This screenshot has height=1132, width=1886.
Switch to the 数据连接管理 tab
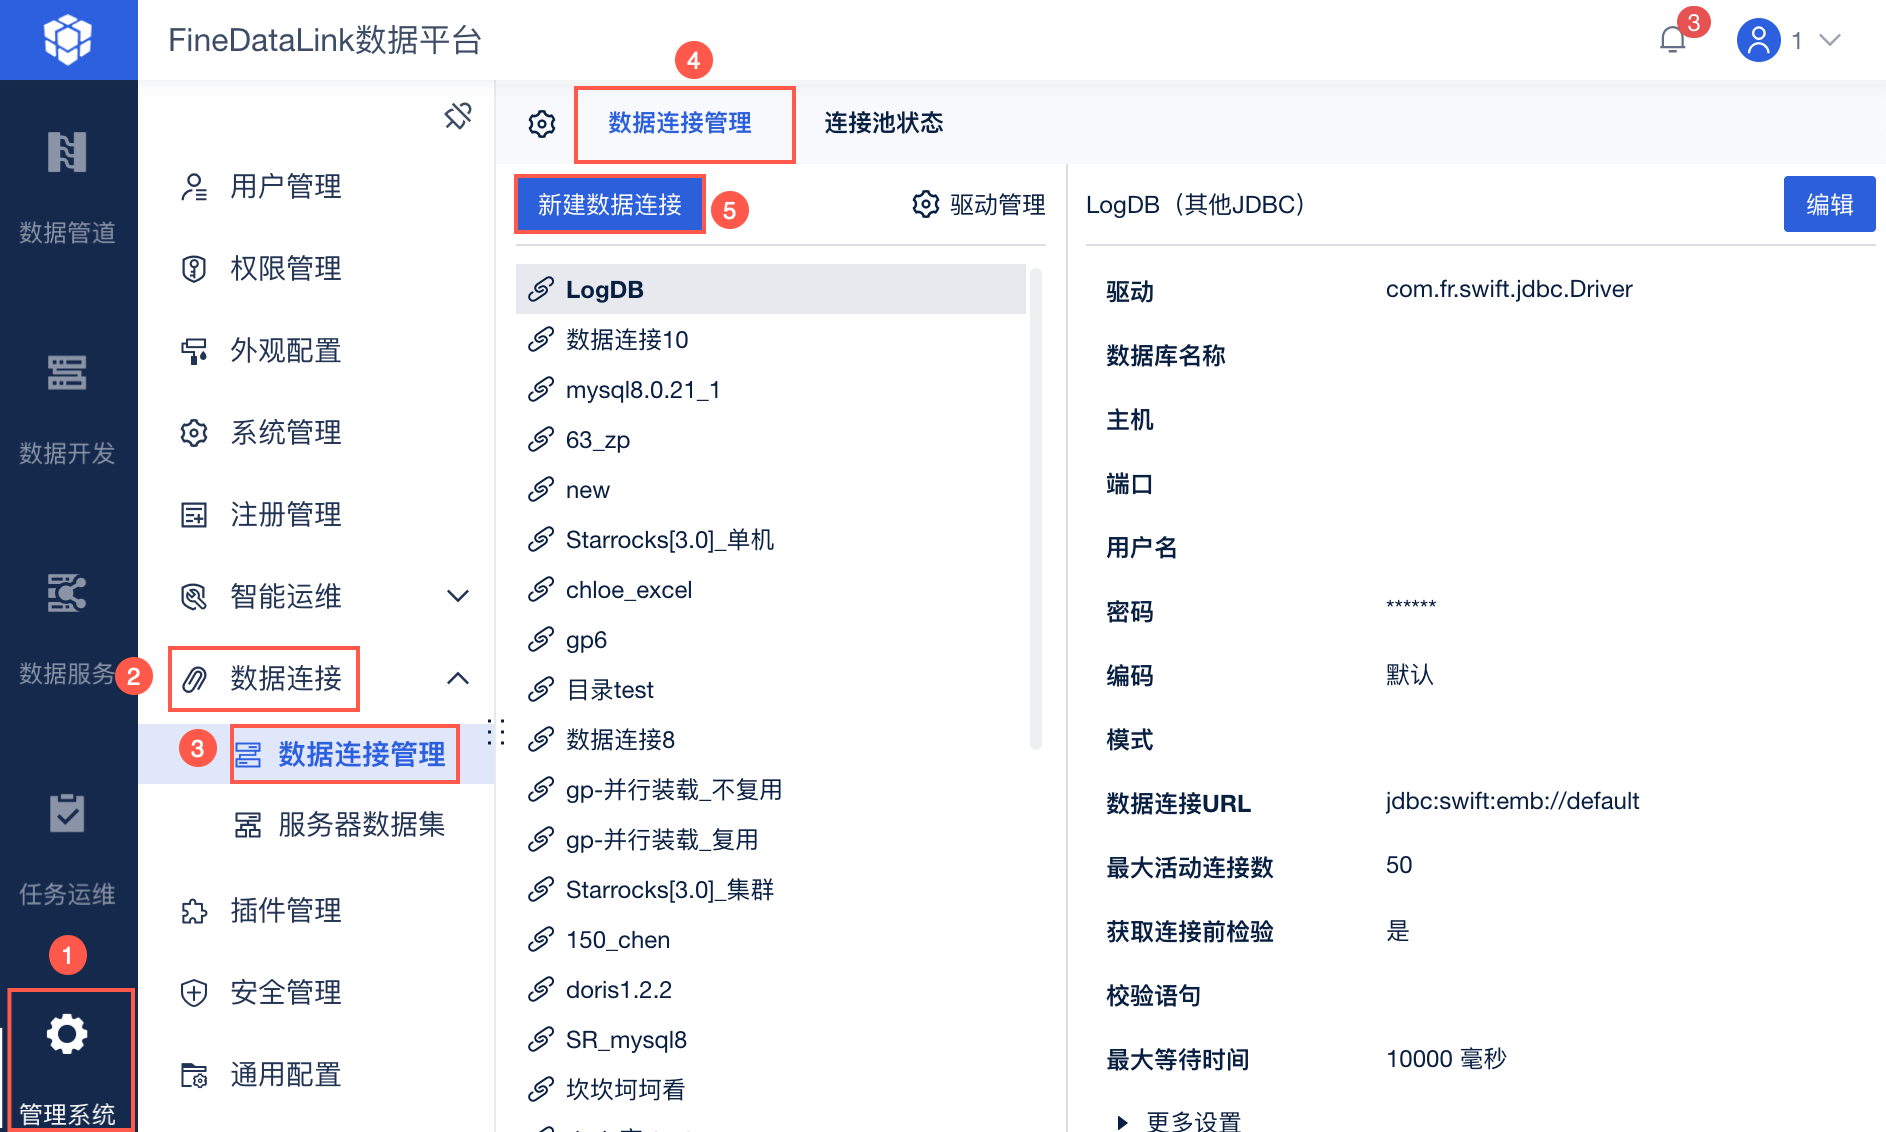pos(680,123)
